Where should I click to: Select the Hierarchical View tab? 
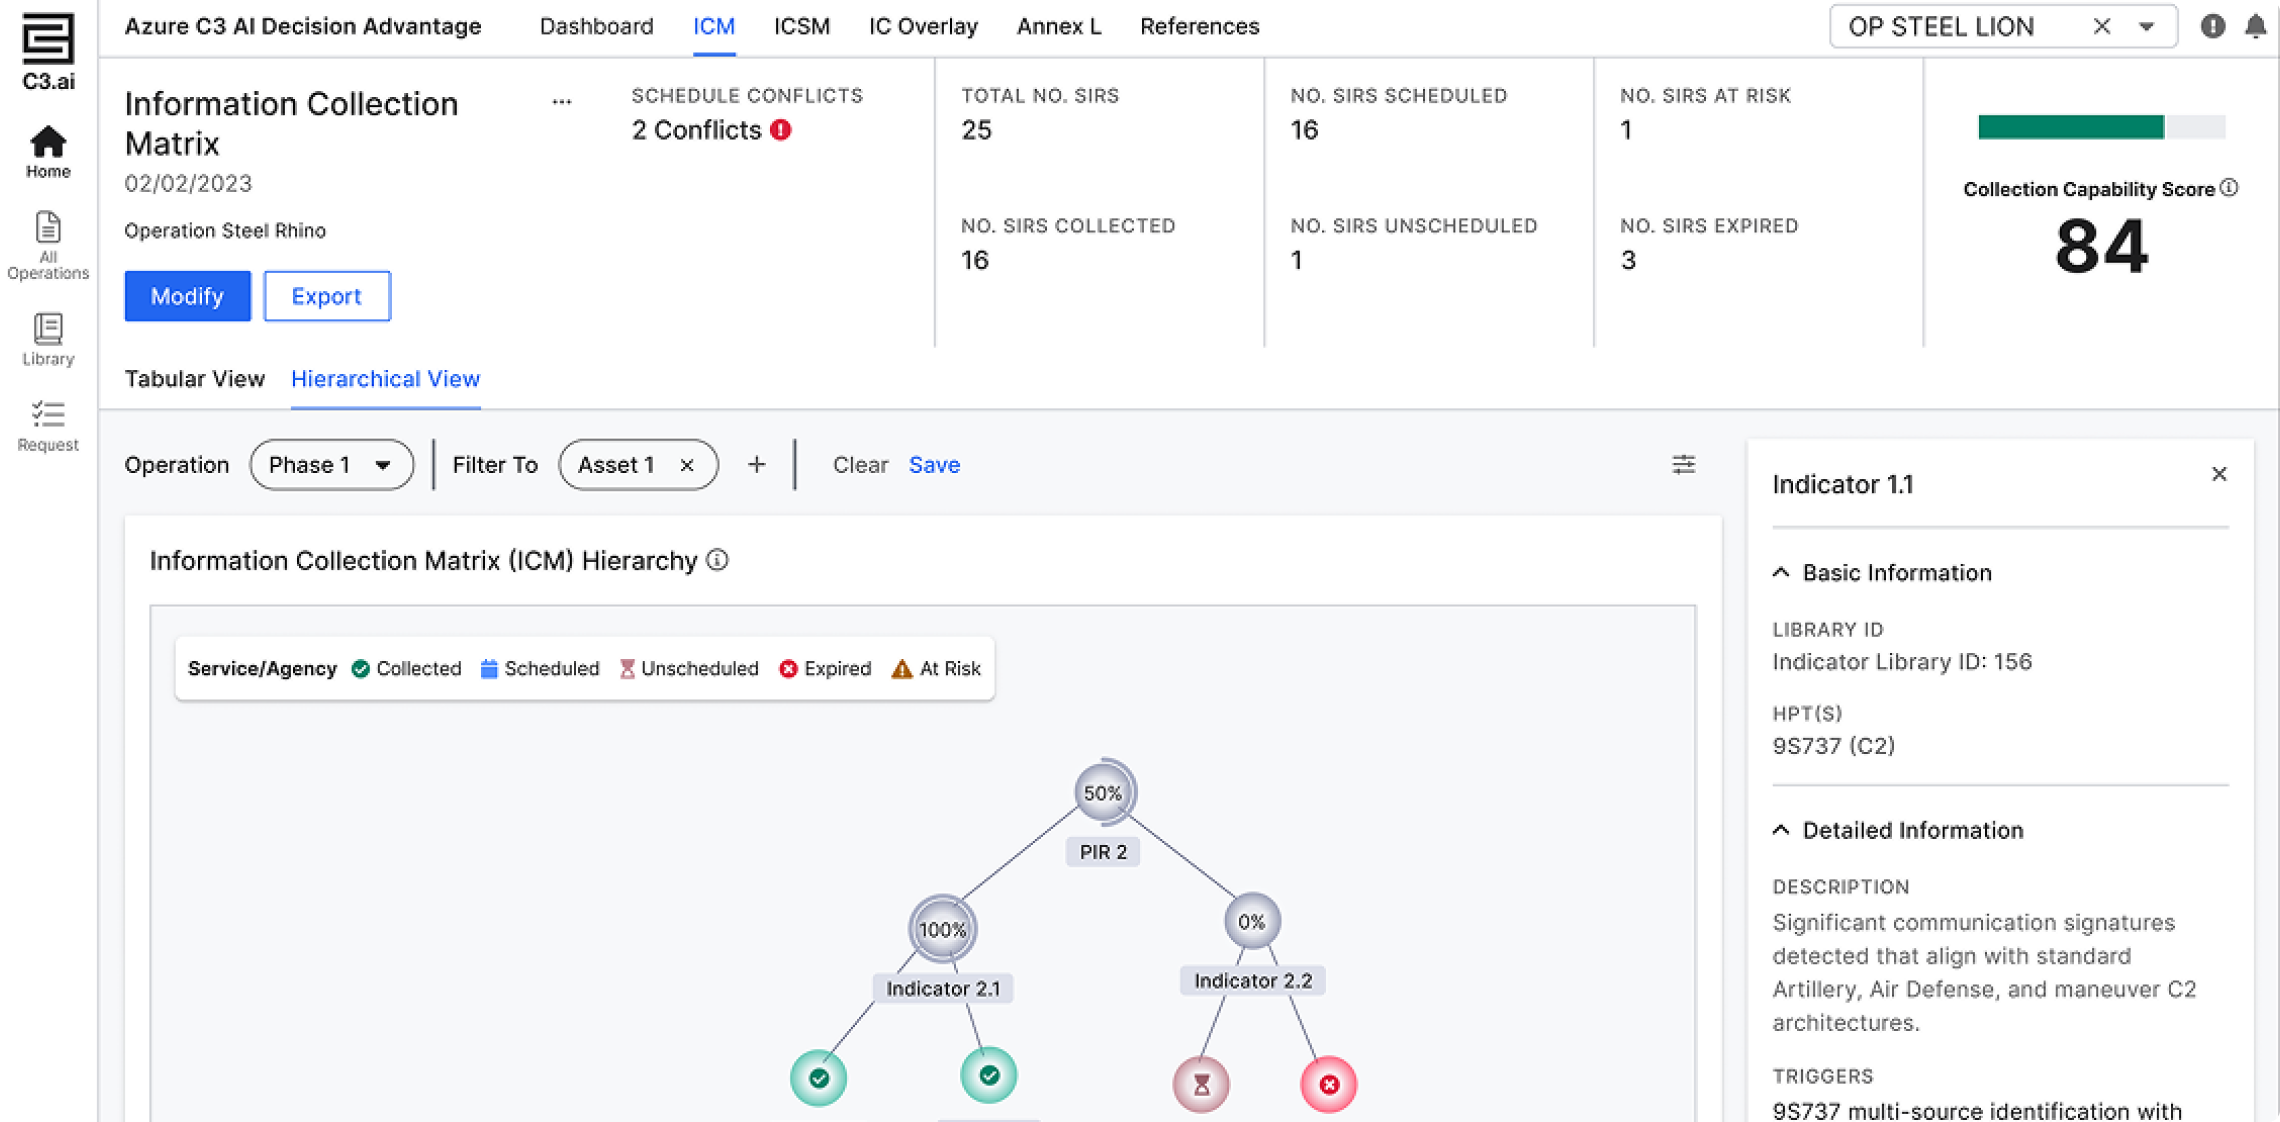pos(386,379)
